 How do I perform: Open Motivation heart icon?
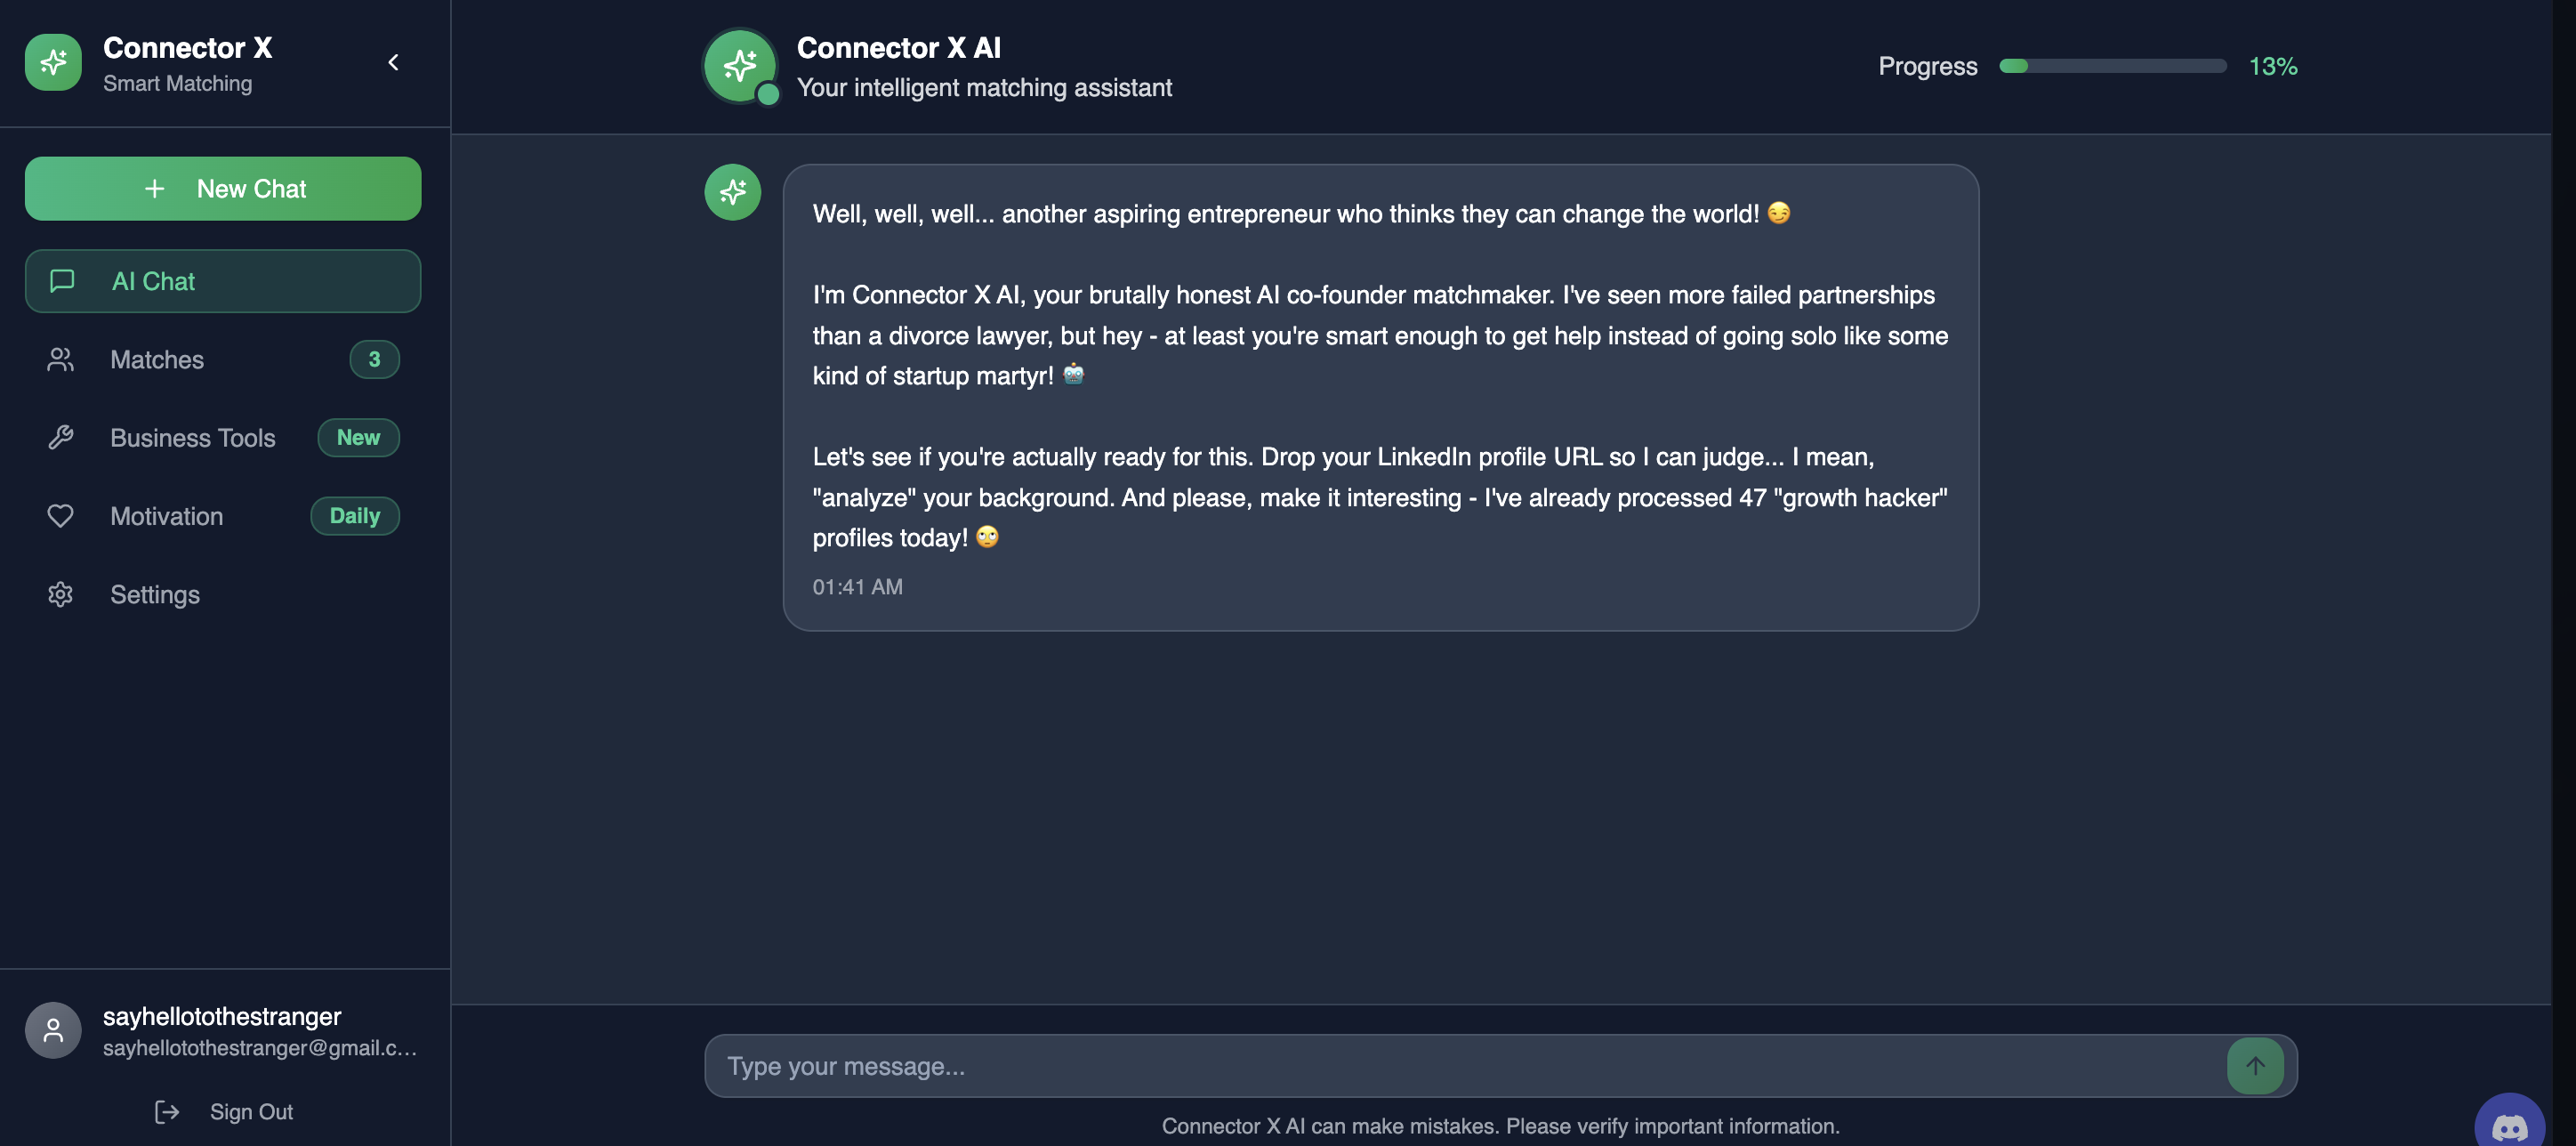coord(61,516)
